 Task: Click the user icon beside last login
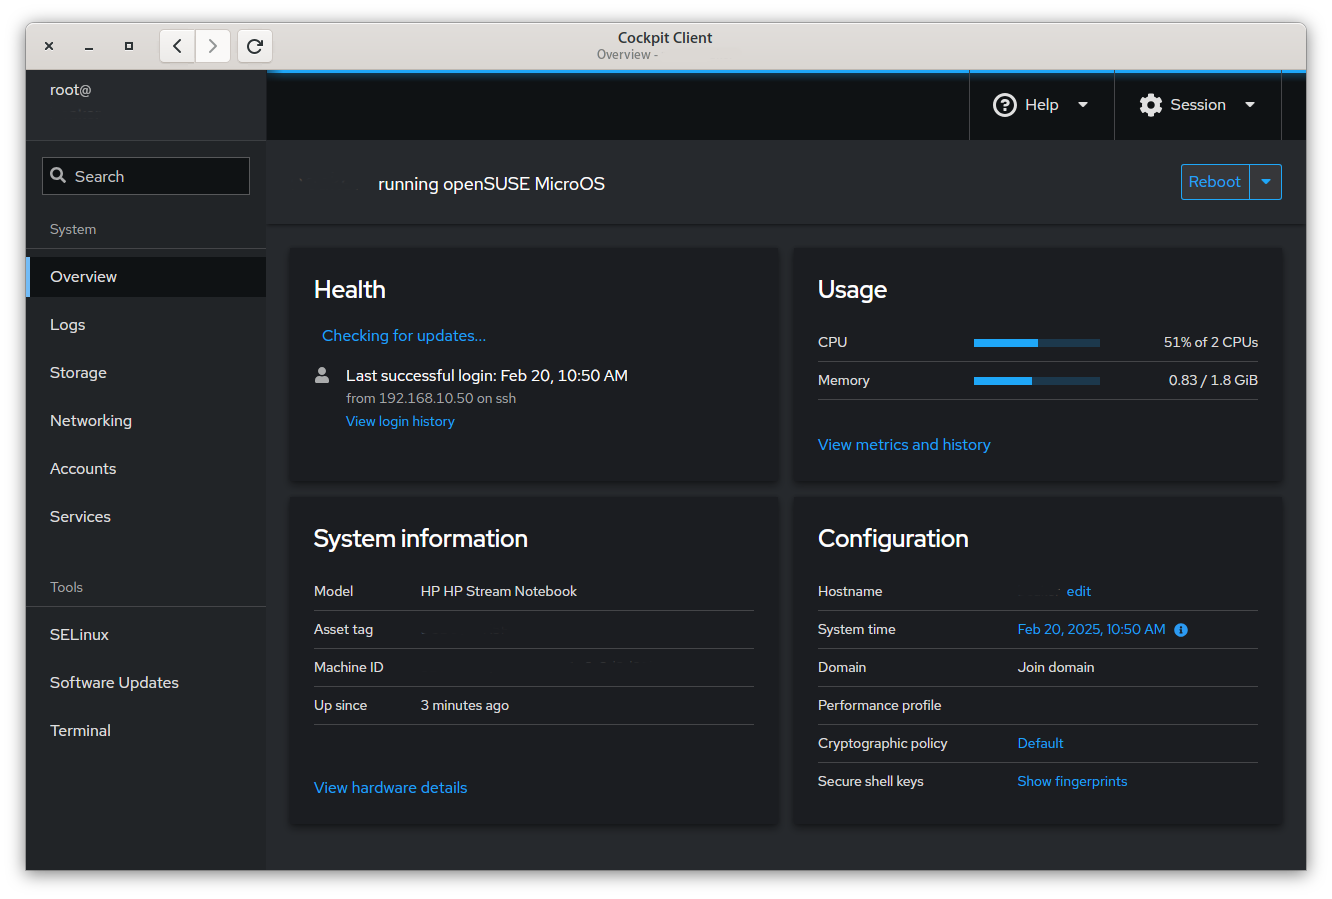(x=322, y=375)
